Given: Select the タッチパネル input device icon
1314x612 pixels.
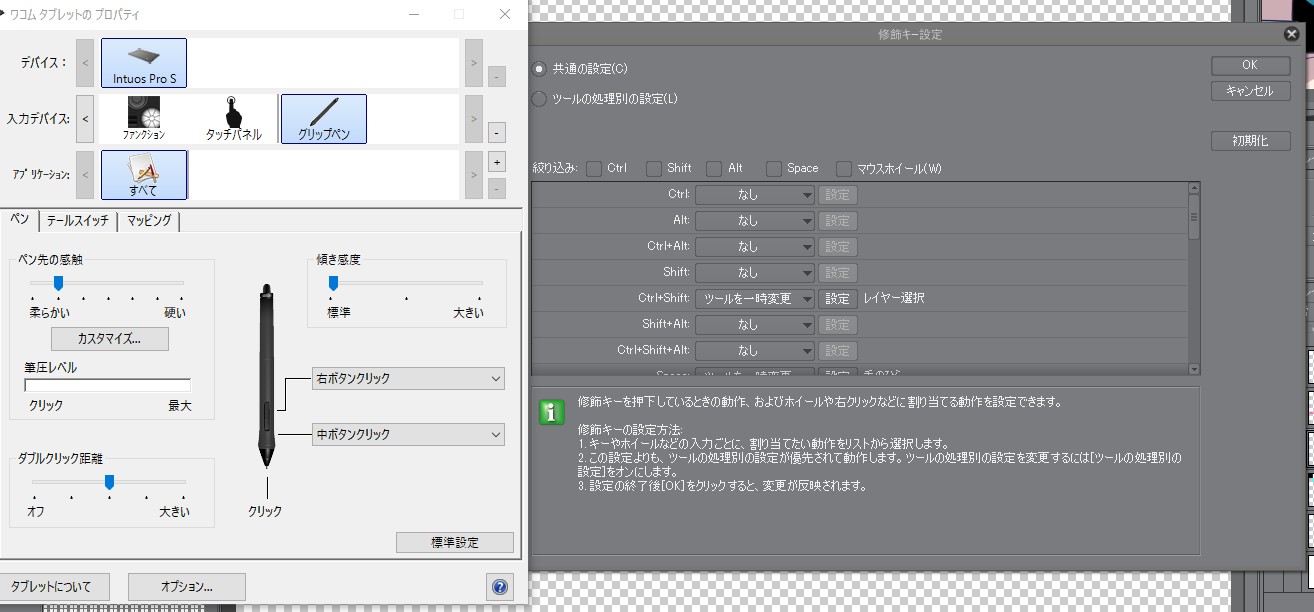Looking at the screenshot, I should click(x=233, y=118).
